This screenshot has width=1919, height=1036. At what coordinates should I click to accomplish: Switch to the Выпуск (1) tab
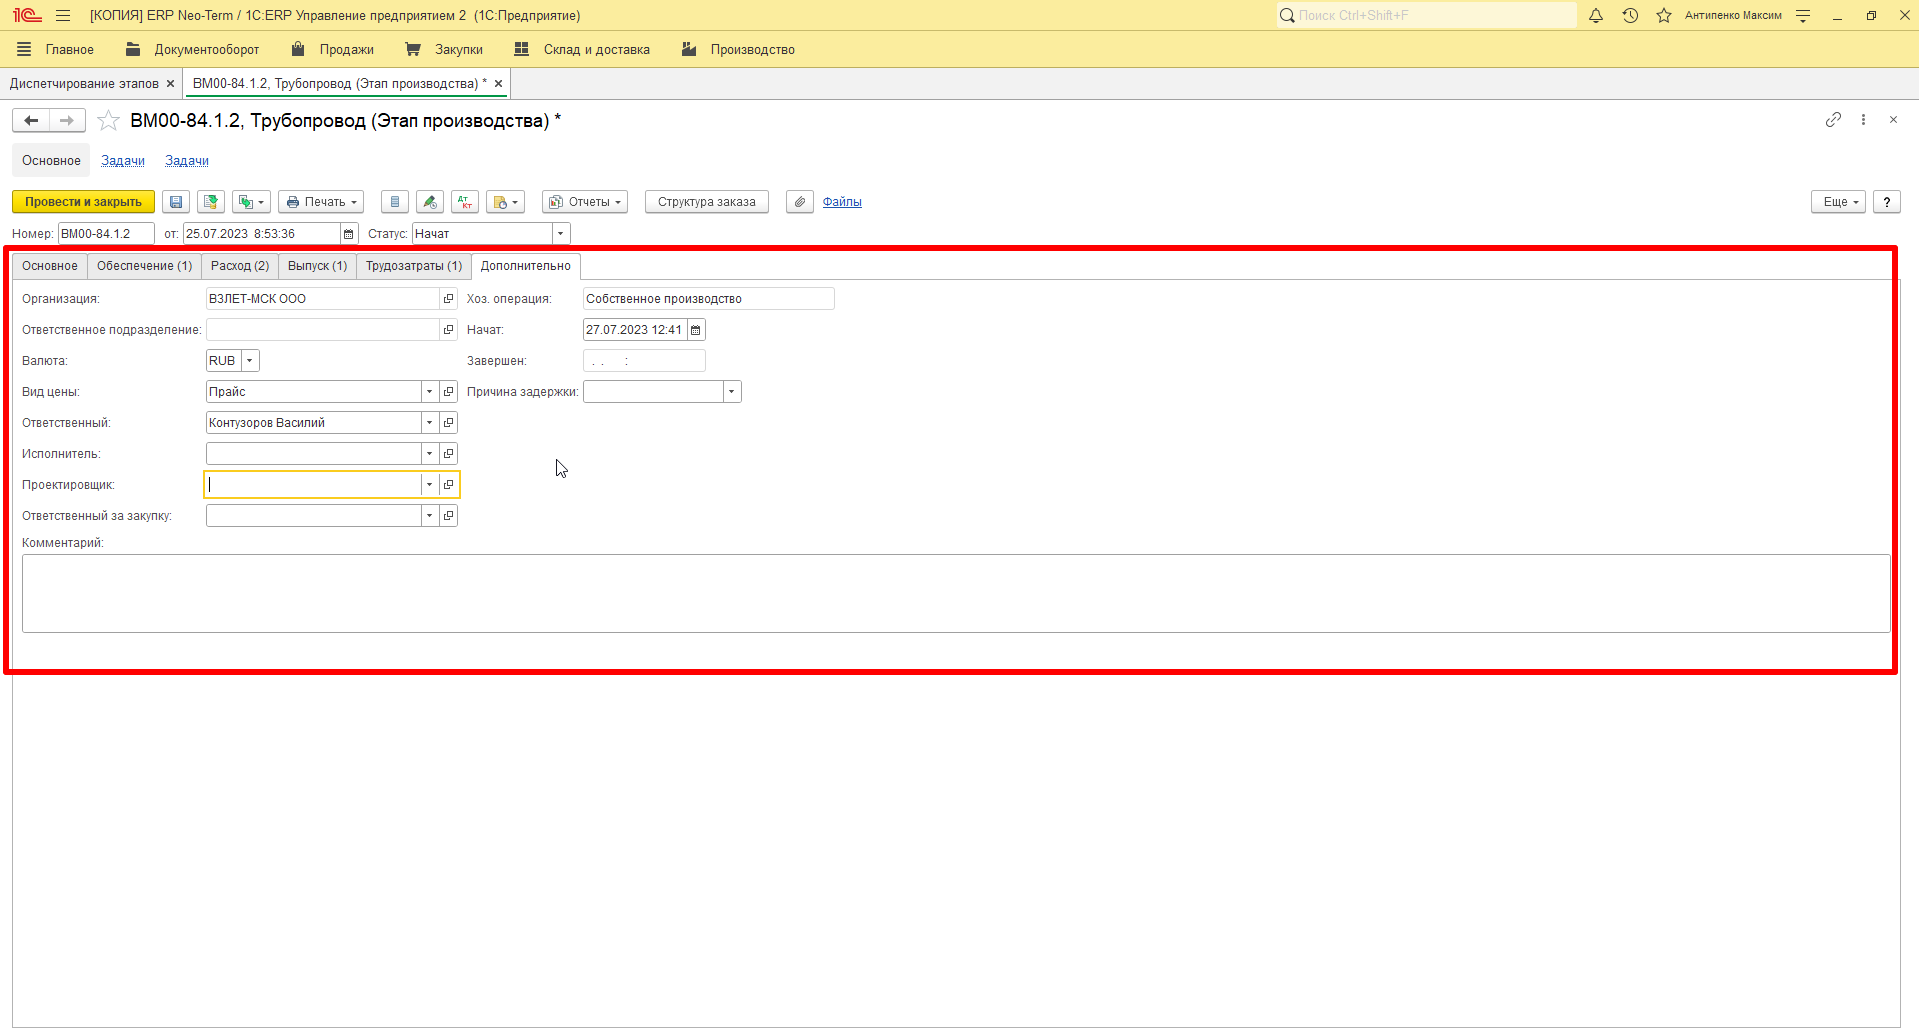(x=317, y=266)
